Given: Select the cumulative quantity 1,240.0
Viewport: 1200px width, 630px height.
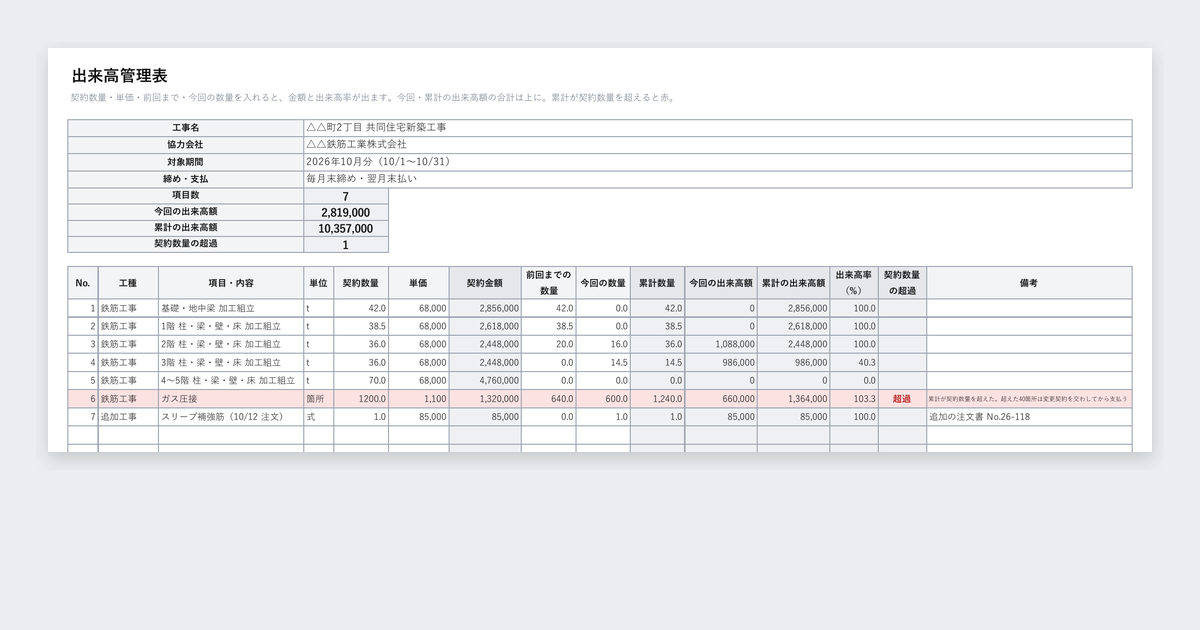Looking at the screenshot, I should pyautogui.click(x=657, y=399).
